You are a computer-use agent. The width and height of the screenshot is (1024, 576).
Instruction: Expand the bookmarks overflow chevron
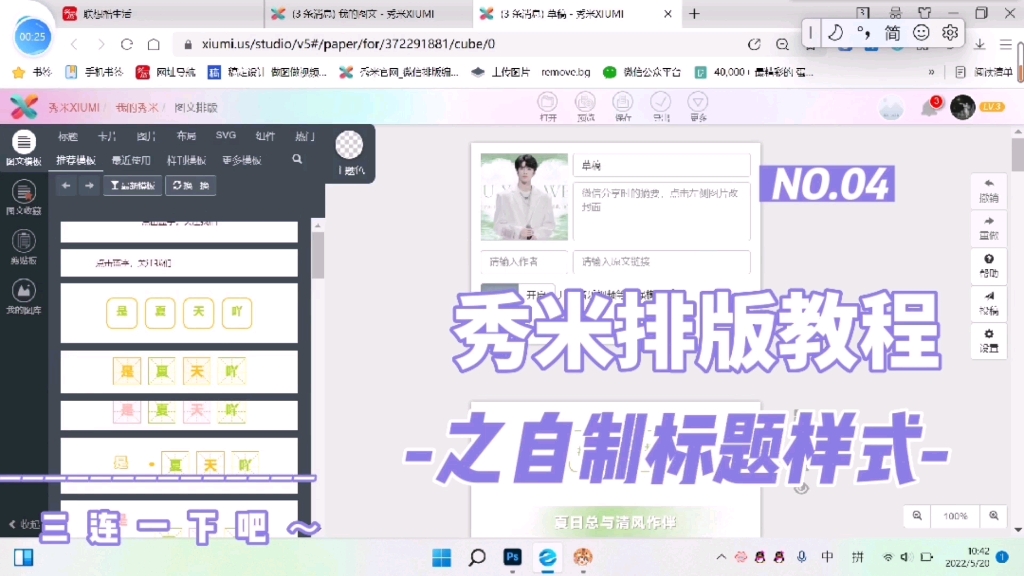(932, 72)
